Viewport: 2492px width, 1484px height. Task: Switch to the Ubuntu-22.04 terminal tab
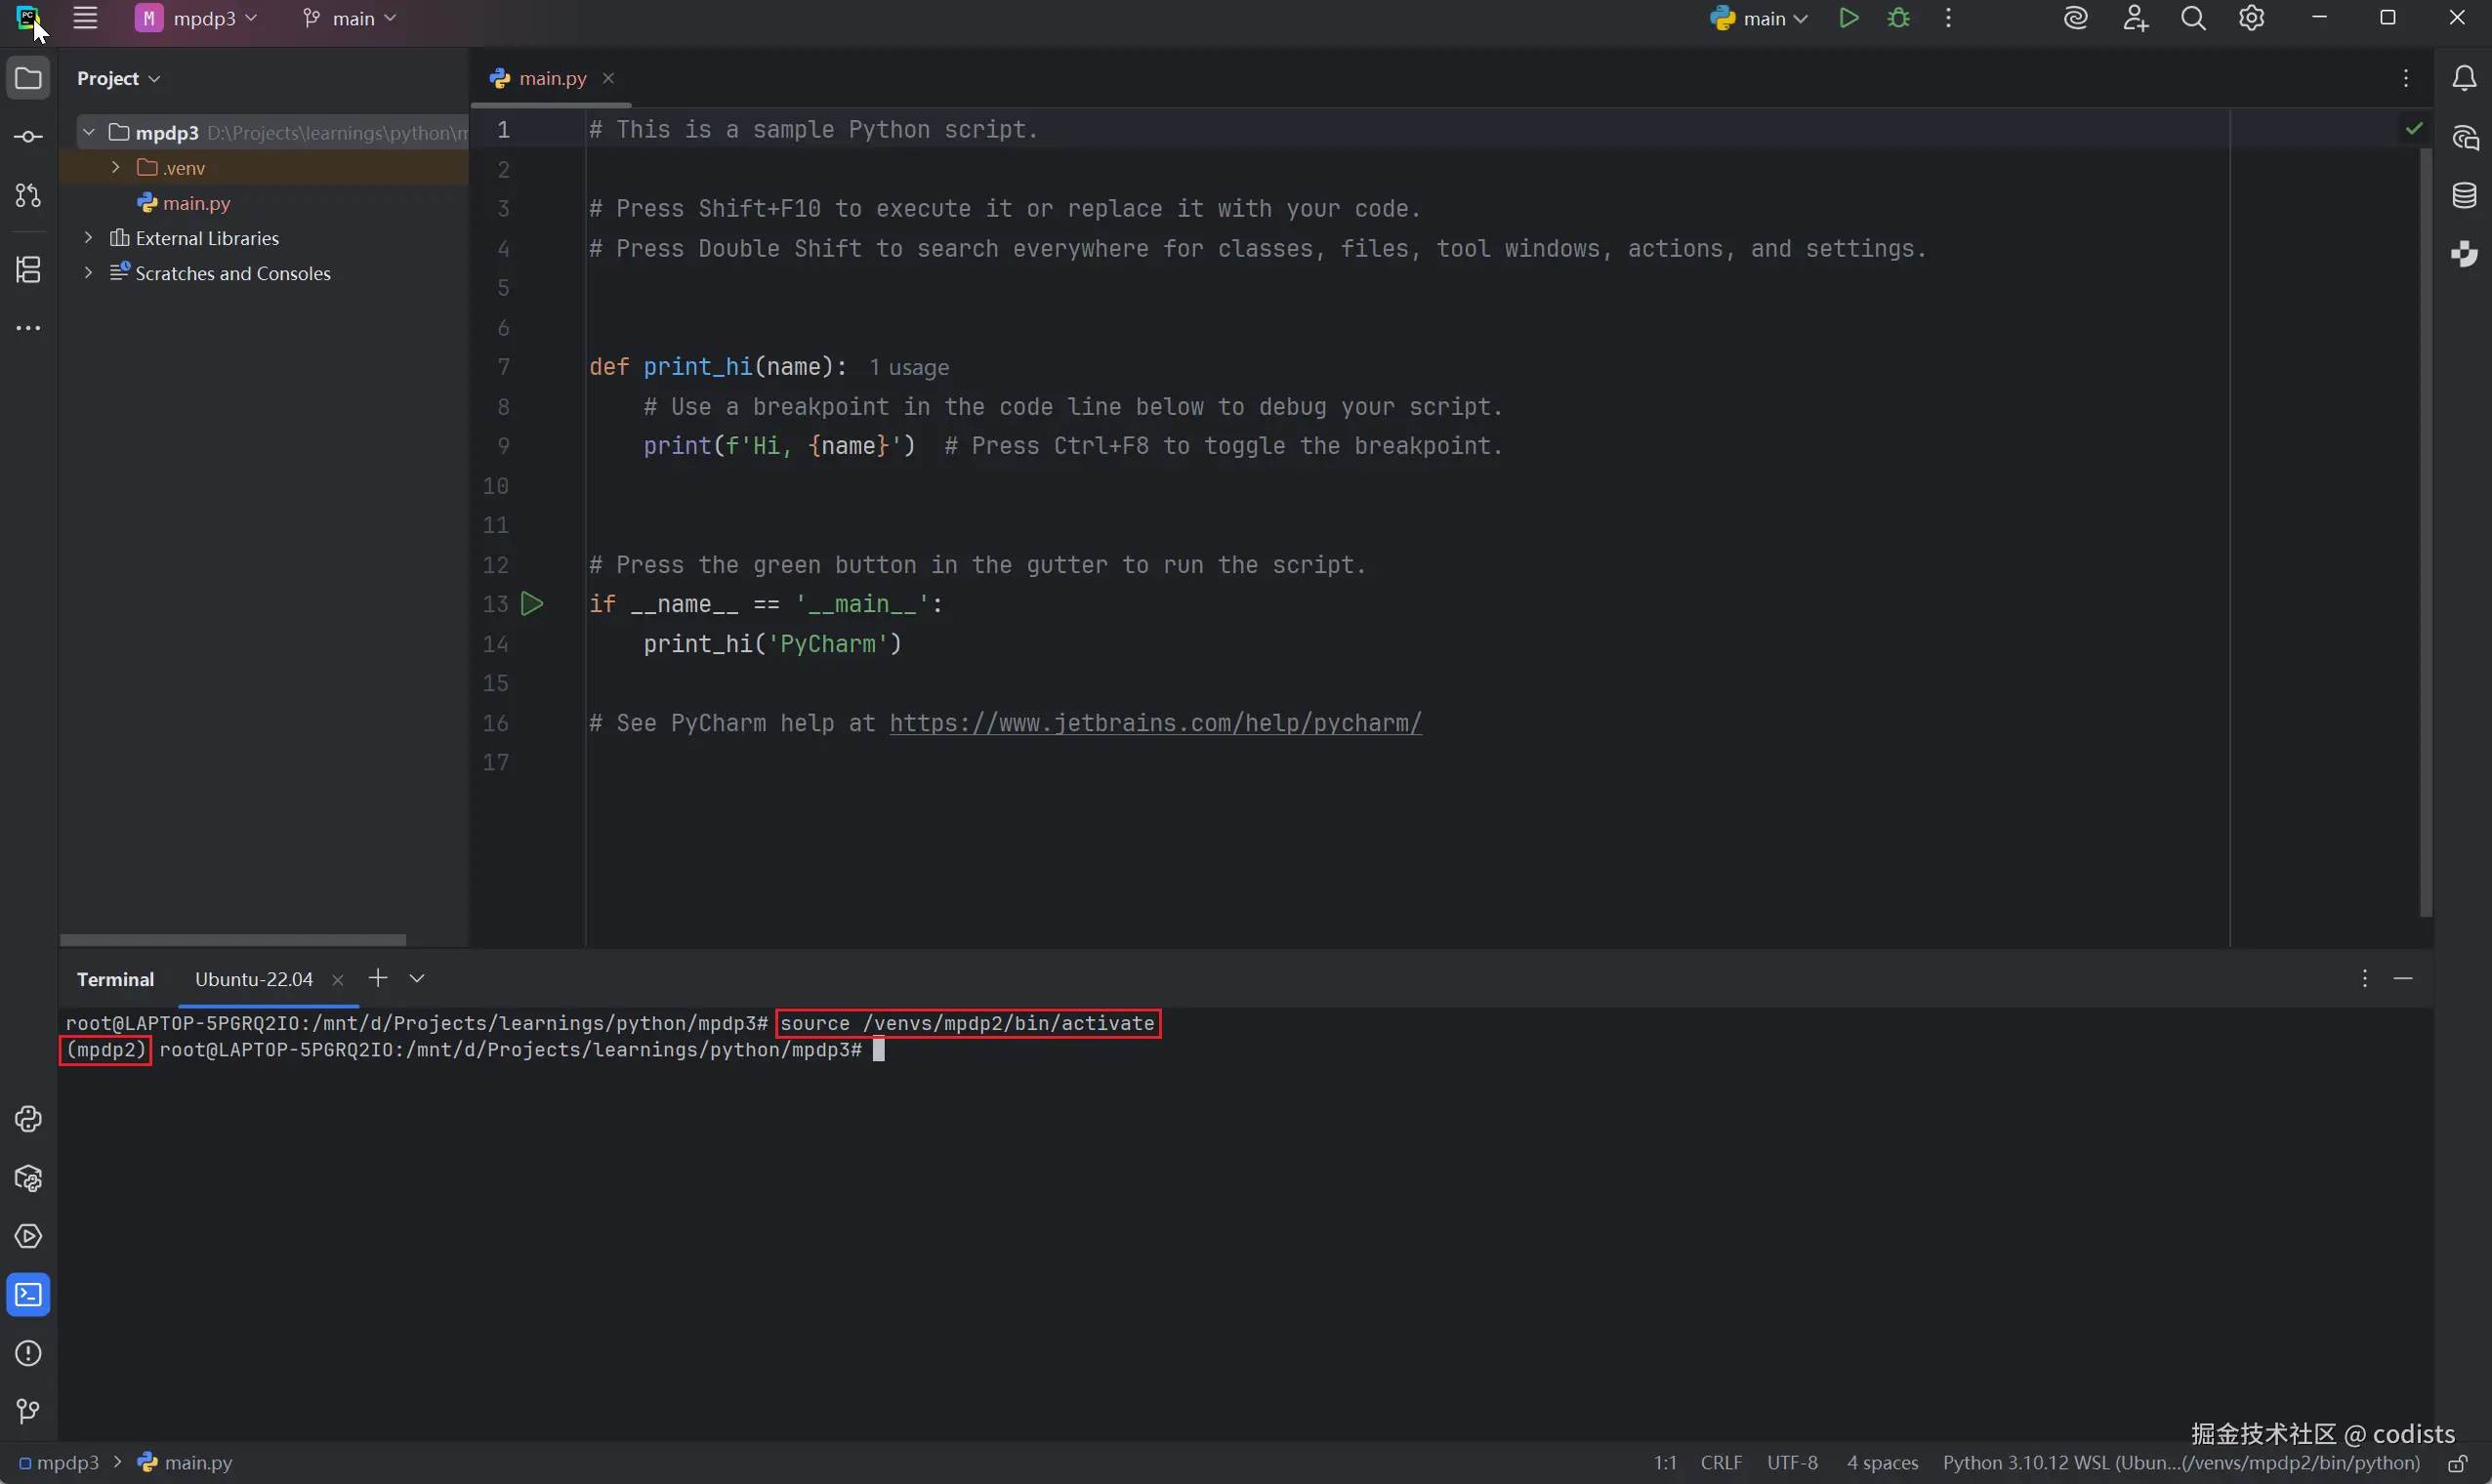254,979
